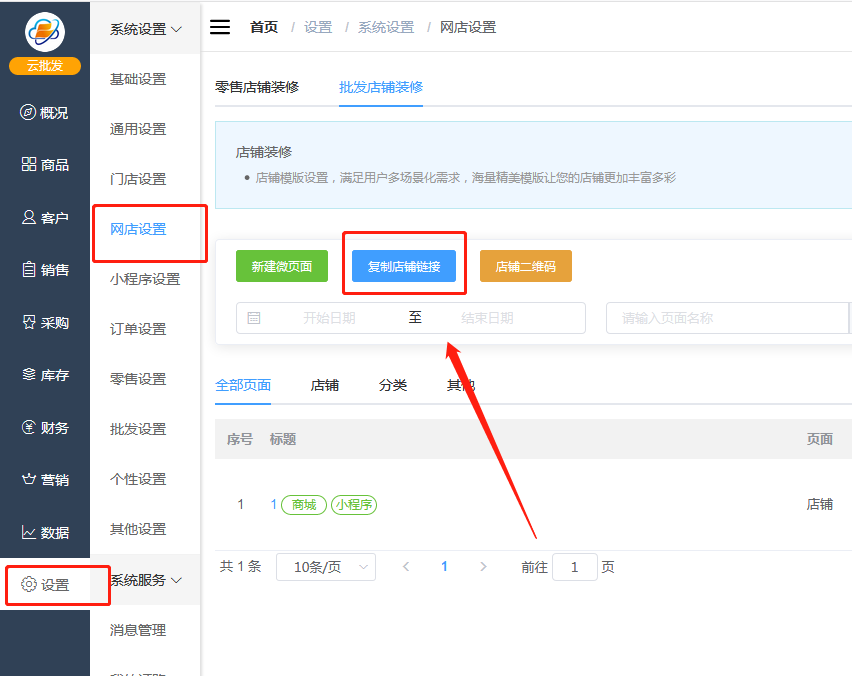852x676 pixels.
Task: Click the 复制店铺链接 button
Action: [404, 264]
